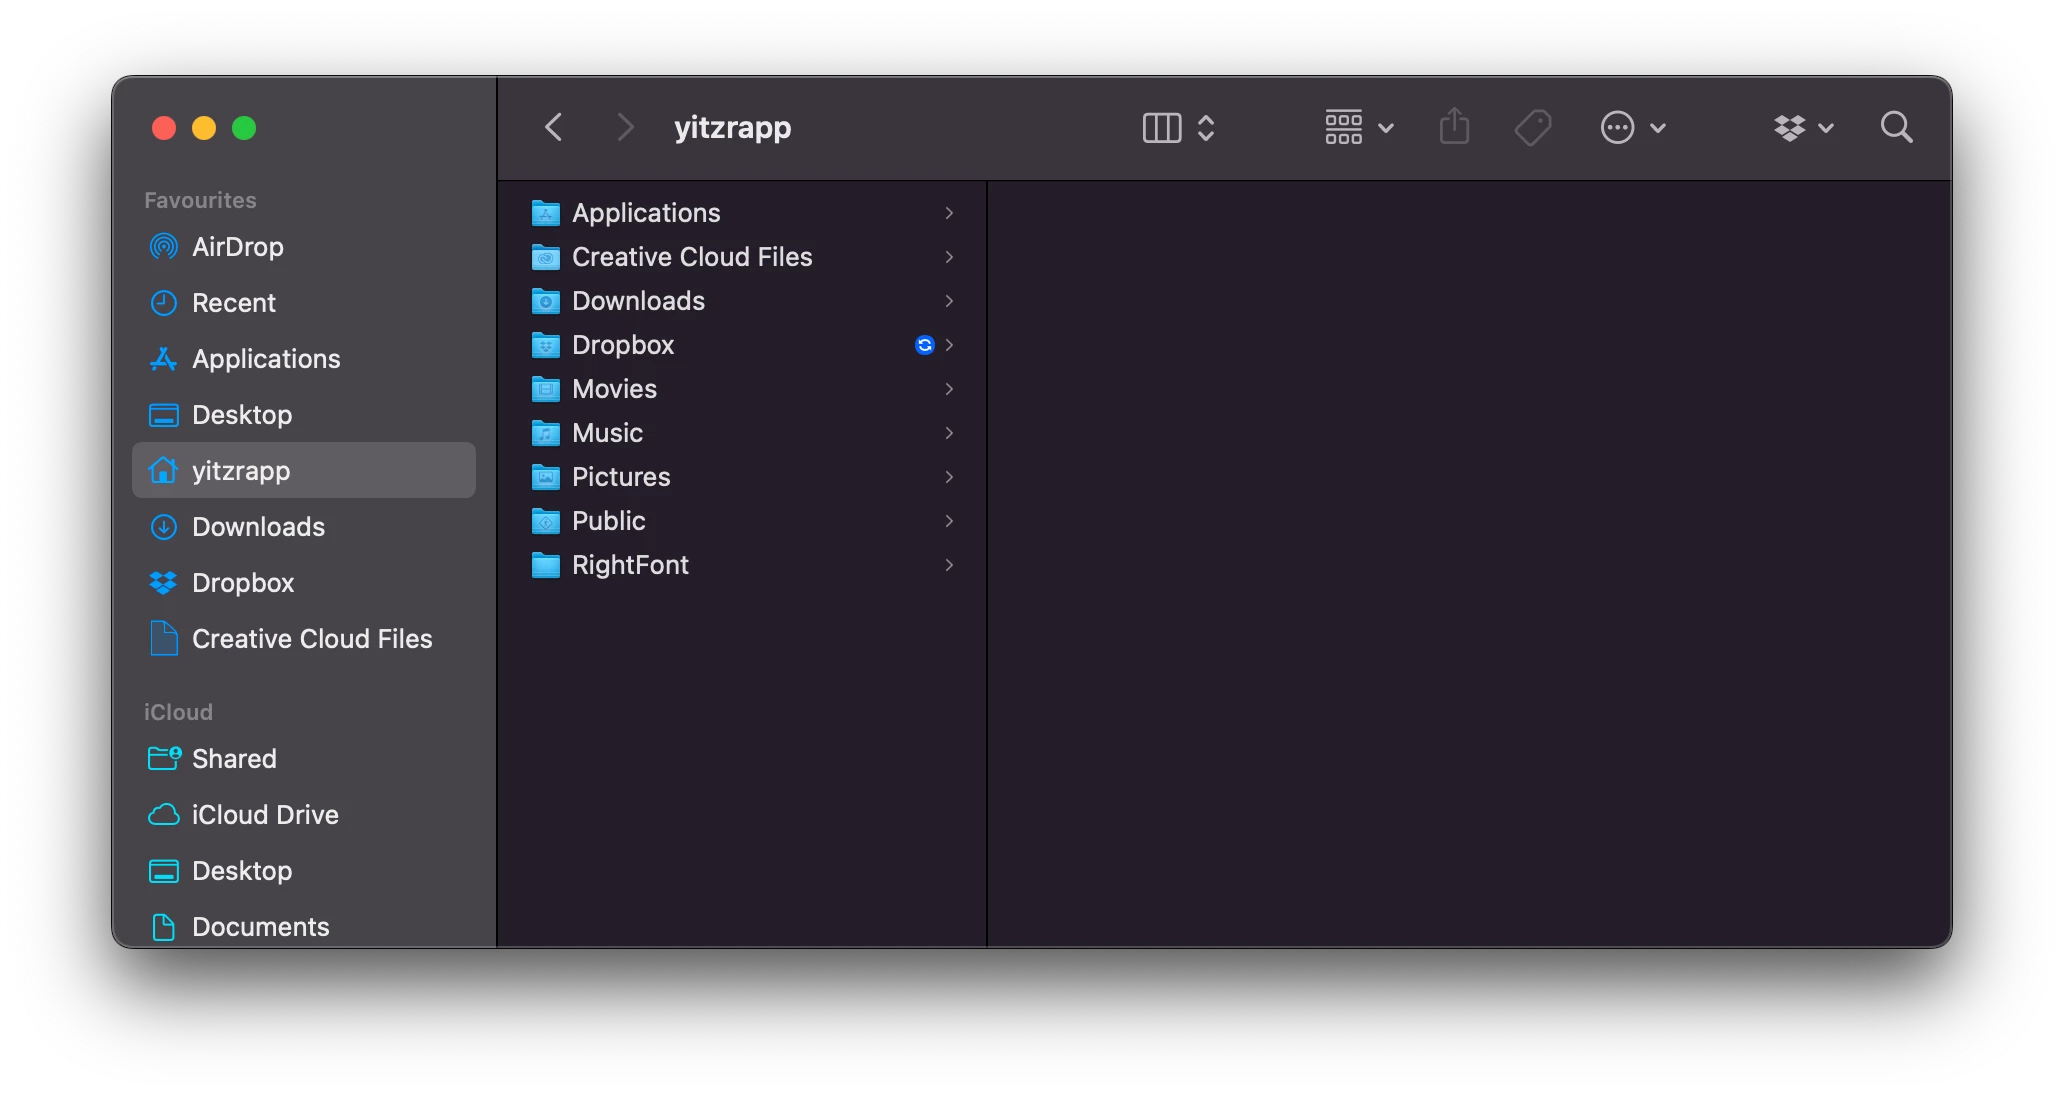Screen dimensions: 2064x1096
Task: Open sidebar Creative Cloud Files item
Action: click(311, 639)
